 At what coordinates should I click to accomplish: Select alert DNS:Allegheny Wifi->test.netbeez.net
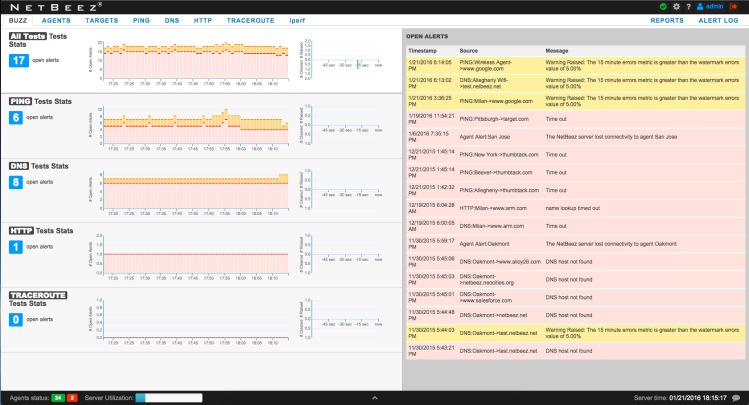pos(576,83)
